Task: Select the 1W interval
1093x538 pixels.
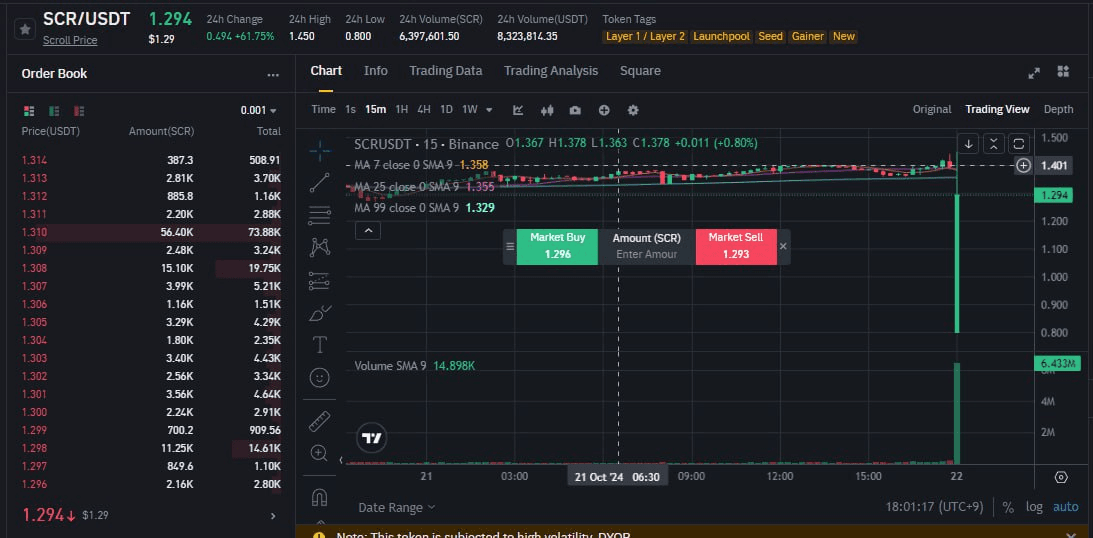Action: 470,109
